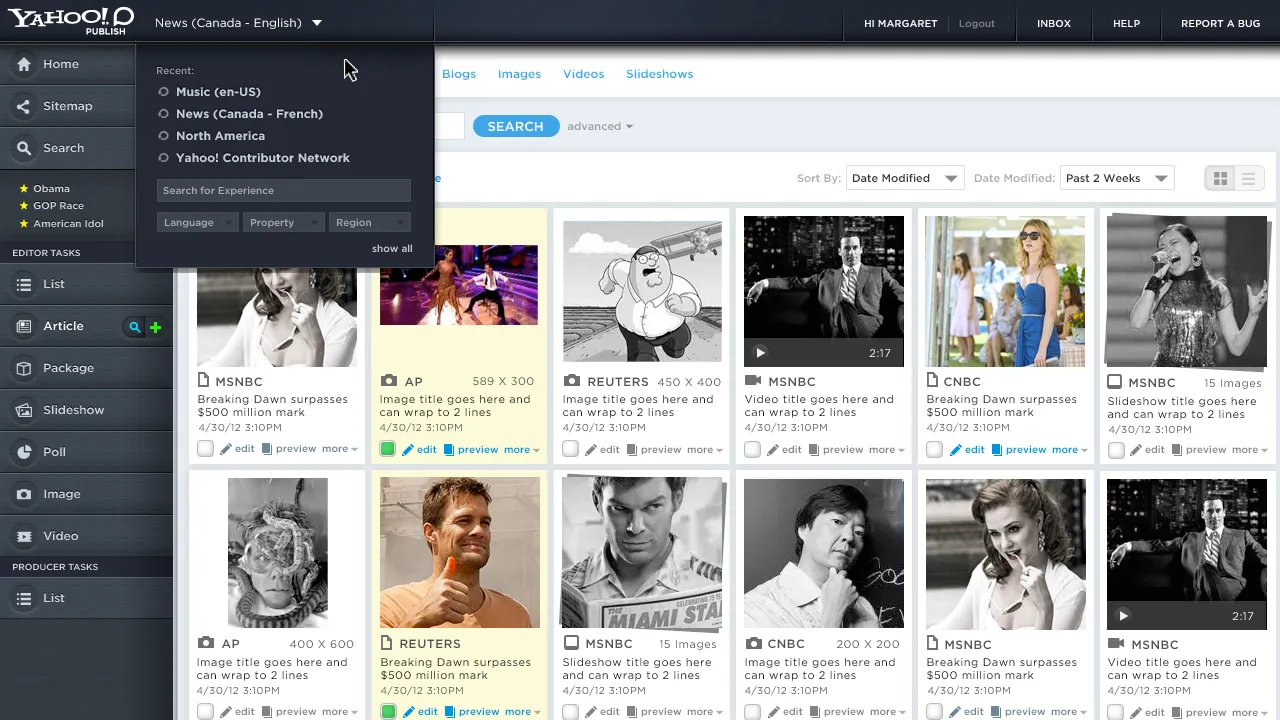Select the North America recent experience

pyautogui.click(x=220, y=136)
